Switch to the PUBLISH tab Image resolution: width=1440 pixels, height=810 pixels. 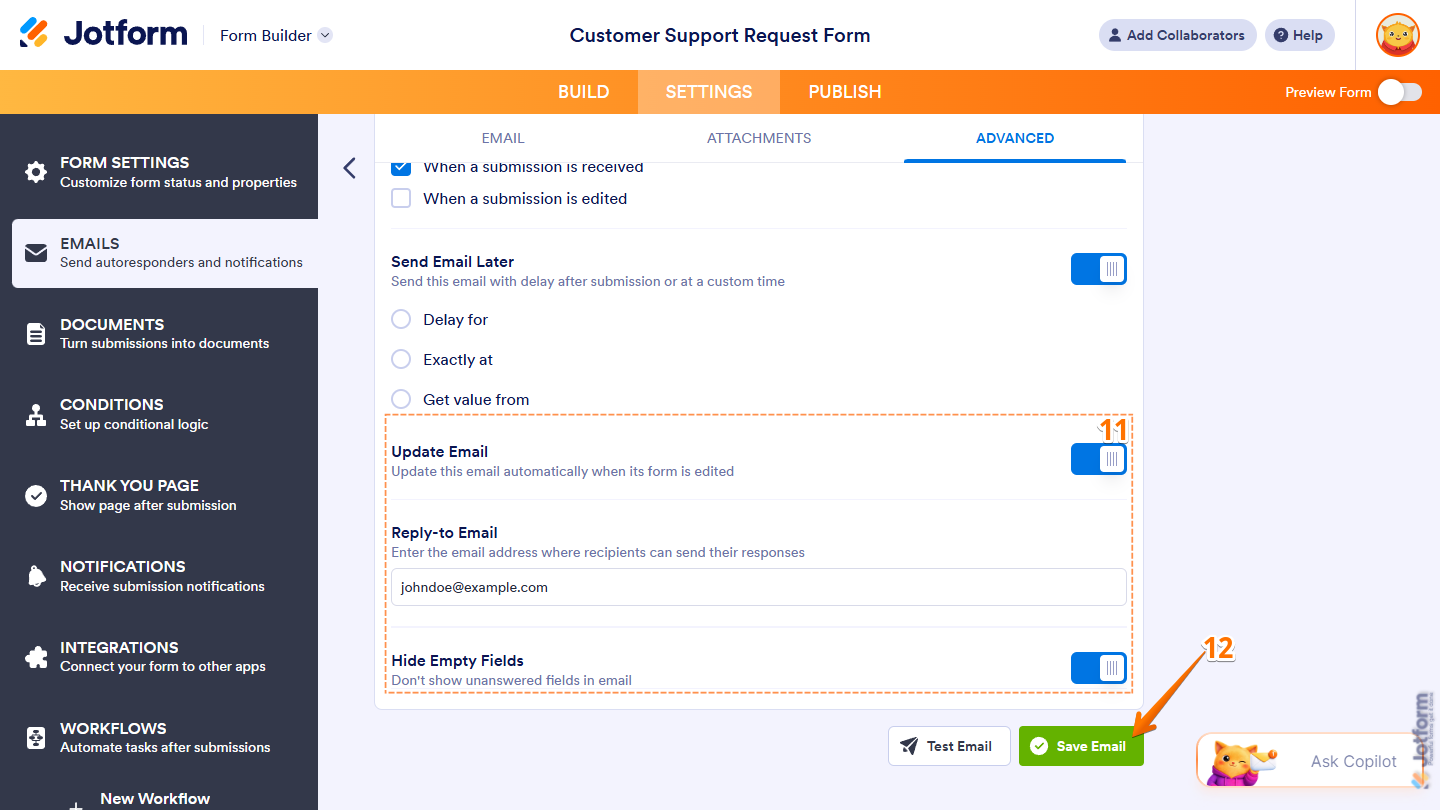point(845,92)
